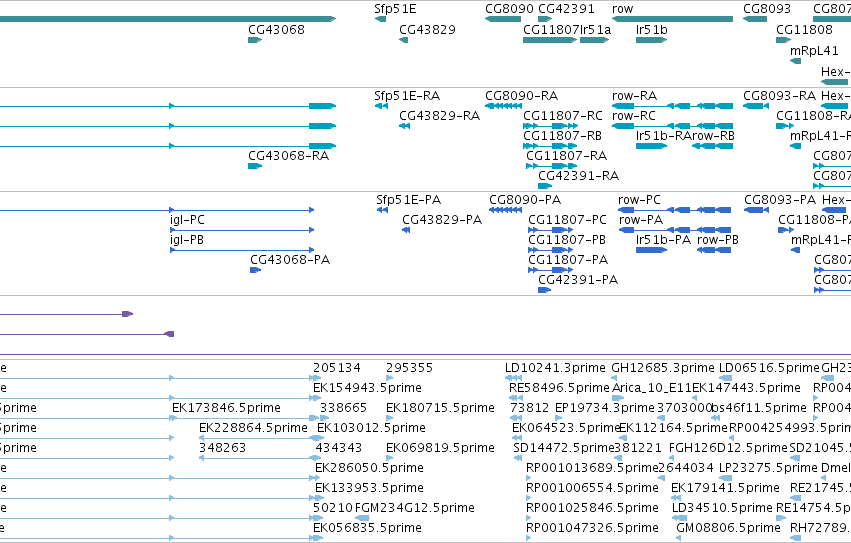Open EST EK173846.5prime
851x543 pixels.
(226, 408)
